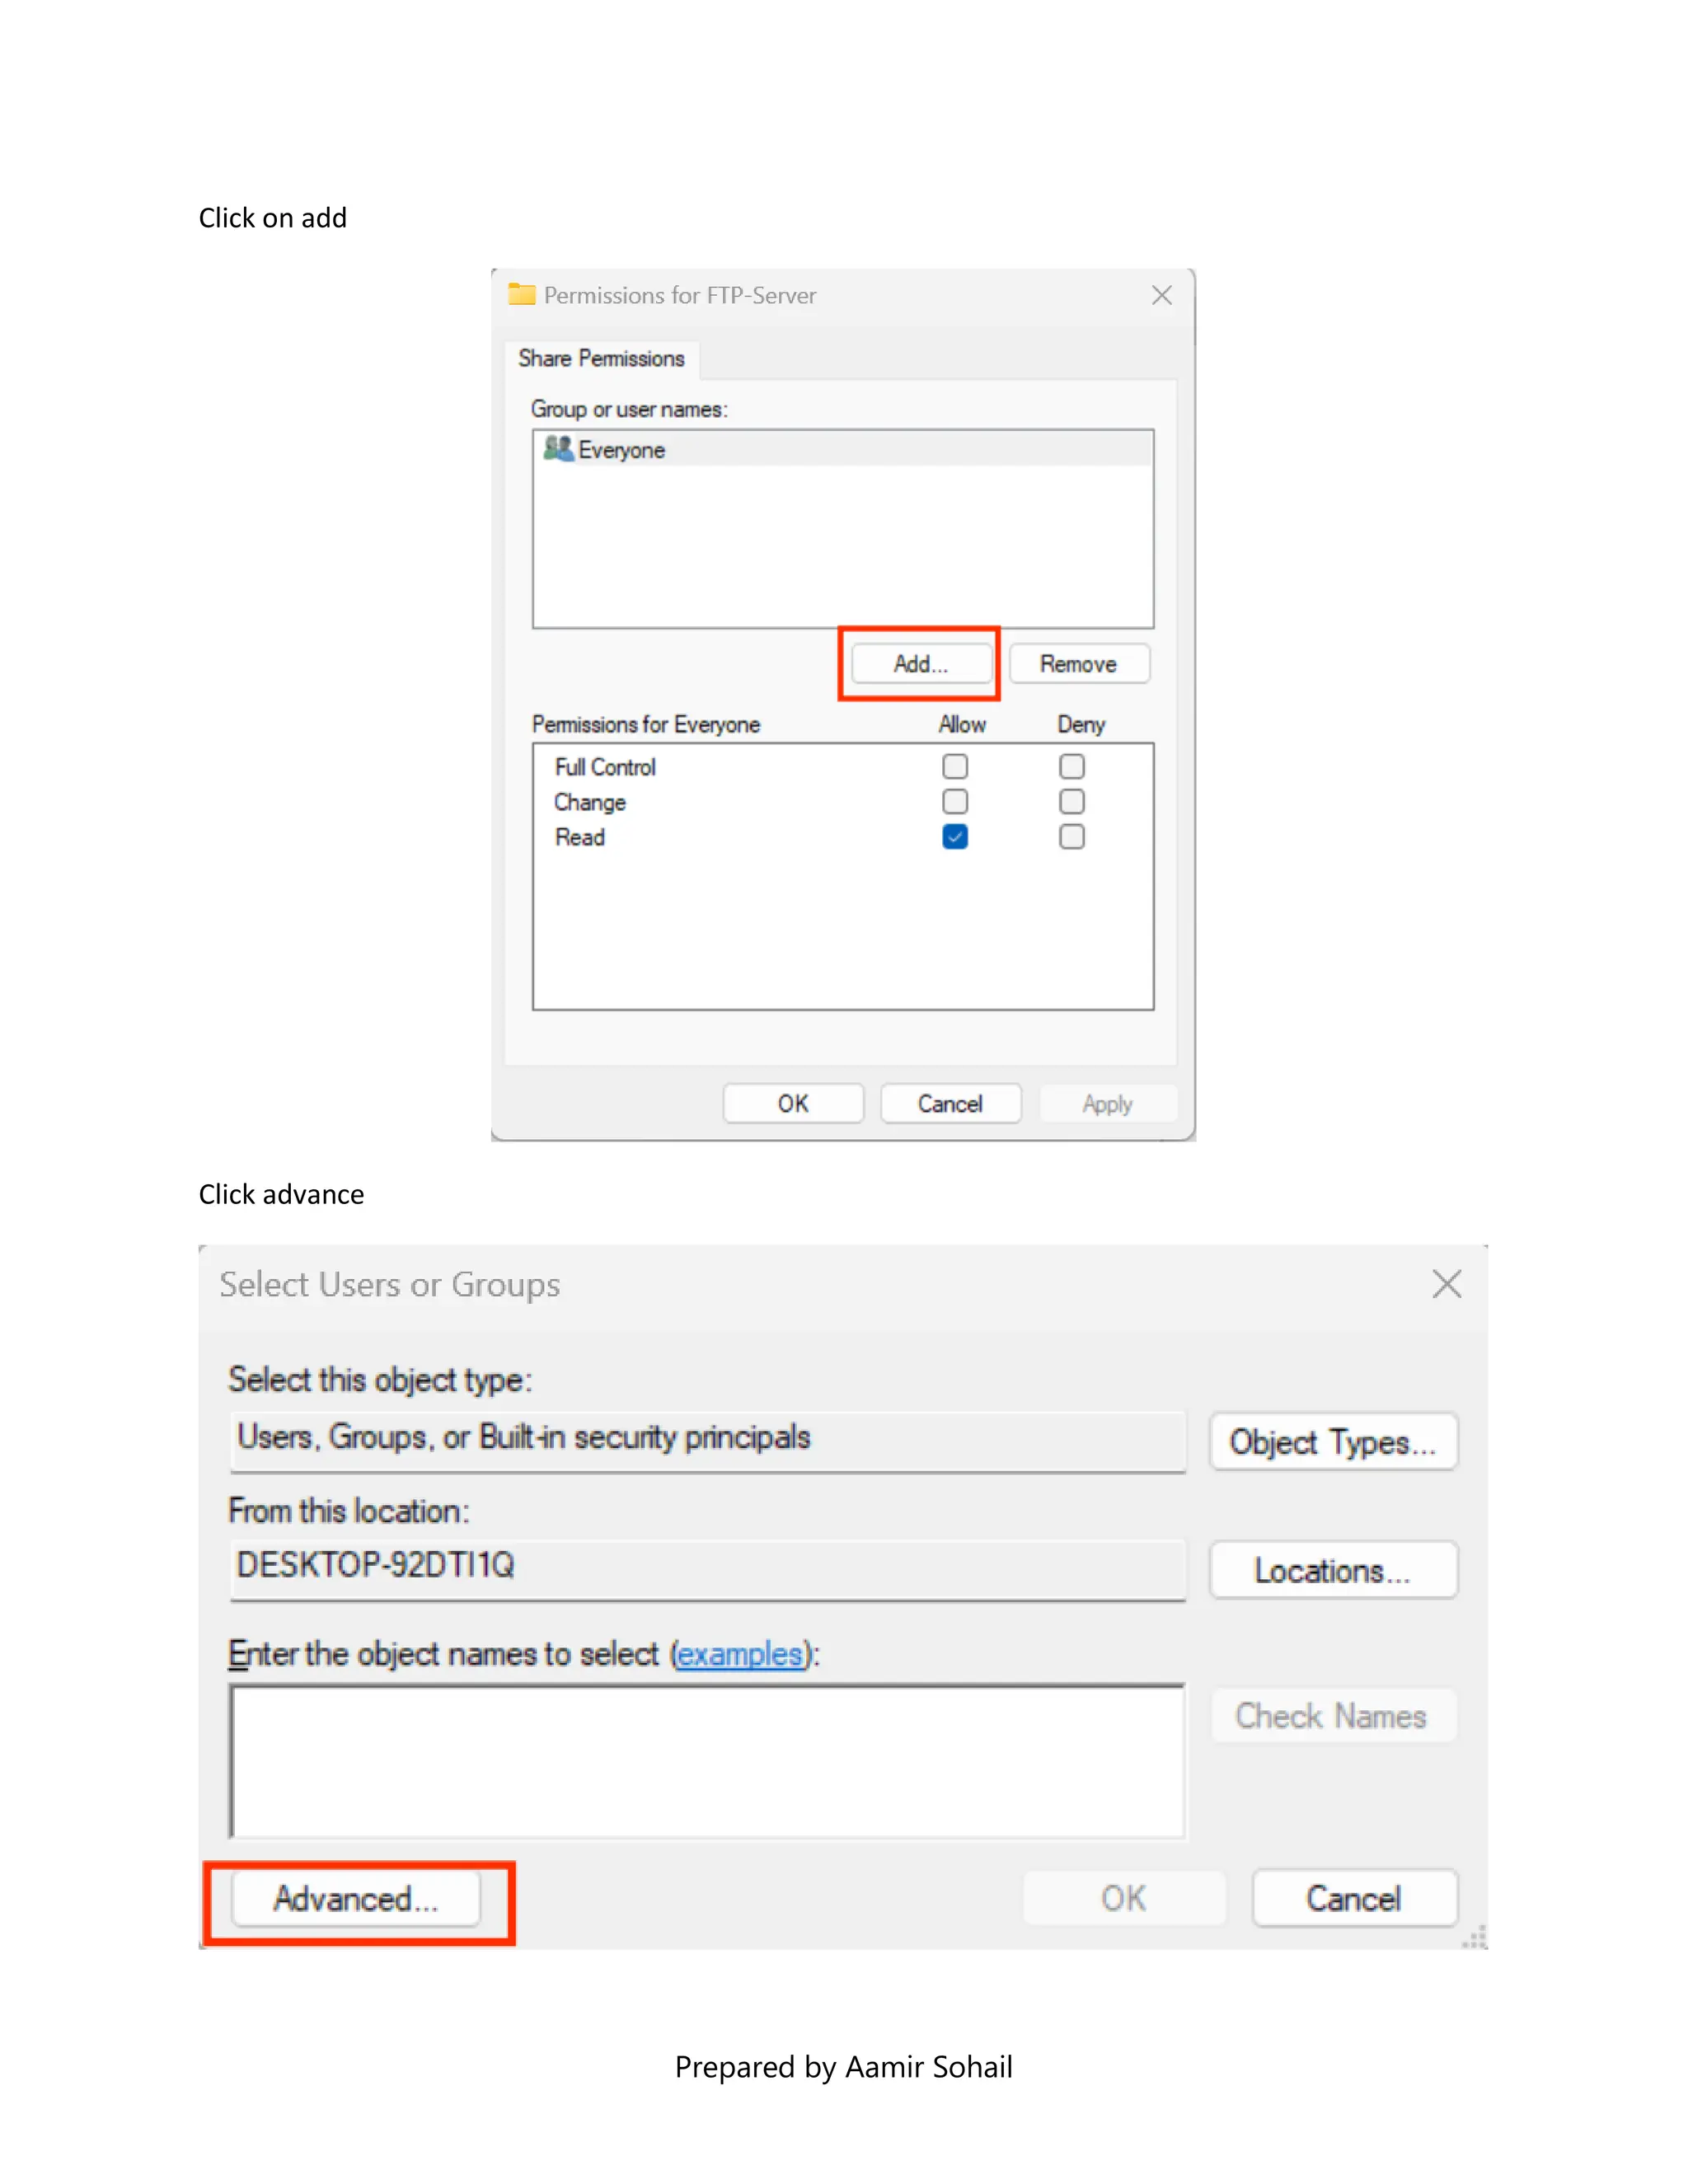
Task: Enable Full Control Allow checkbox
Action: (x=955, y=767)
